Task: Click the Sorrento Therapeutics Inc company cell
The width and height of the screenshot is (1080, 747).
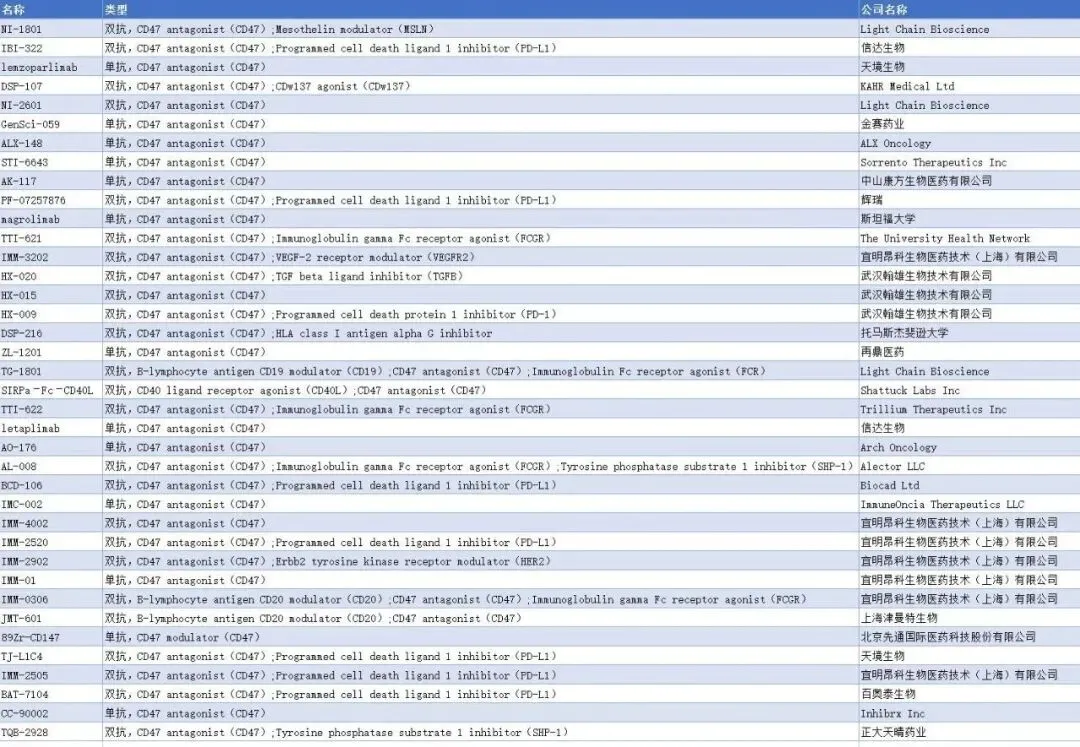Action: (x=969, y=162)
